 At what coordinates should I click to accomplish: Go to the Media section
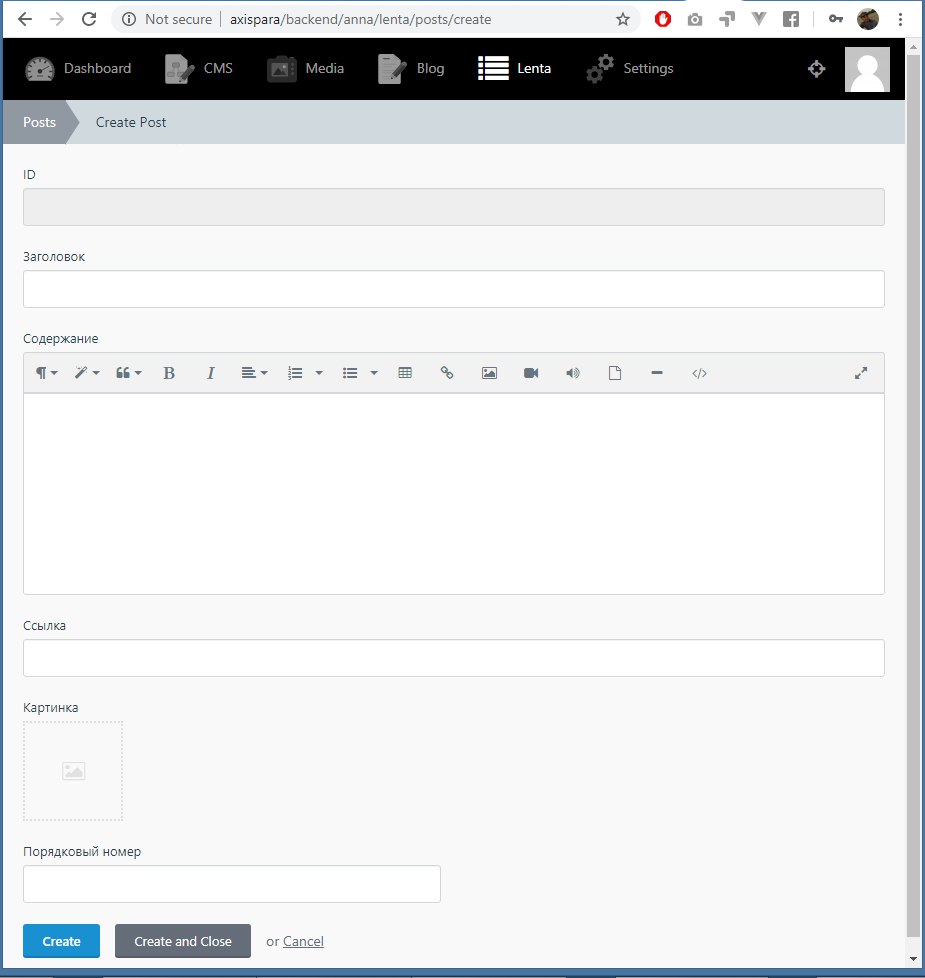click(305, 69)
